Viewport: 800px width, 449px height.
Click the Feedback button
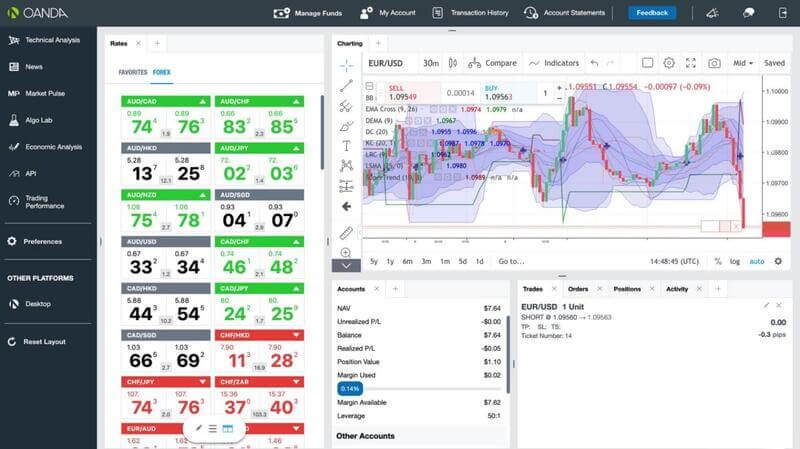coord(652,13)
